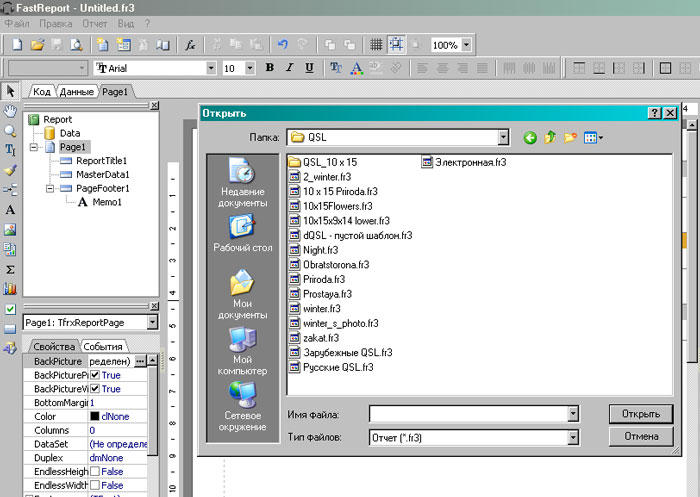The height and width of the screenshot is (497, 700).
Task: Click the Back green arrow in dialog
Action: pyautogui.click(x=530, y=138)
